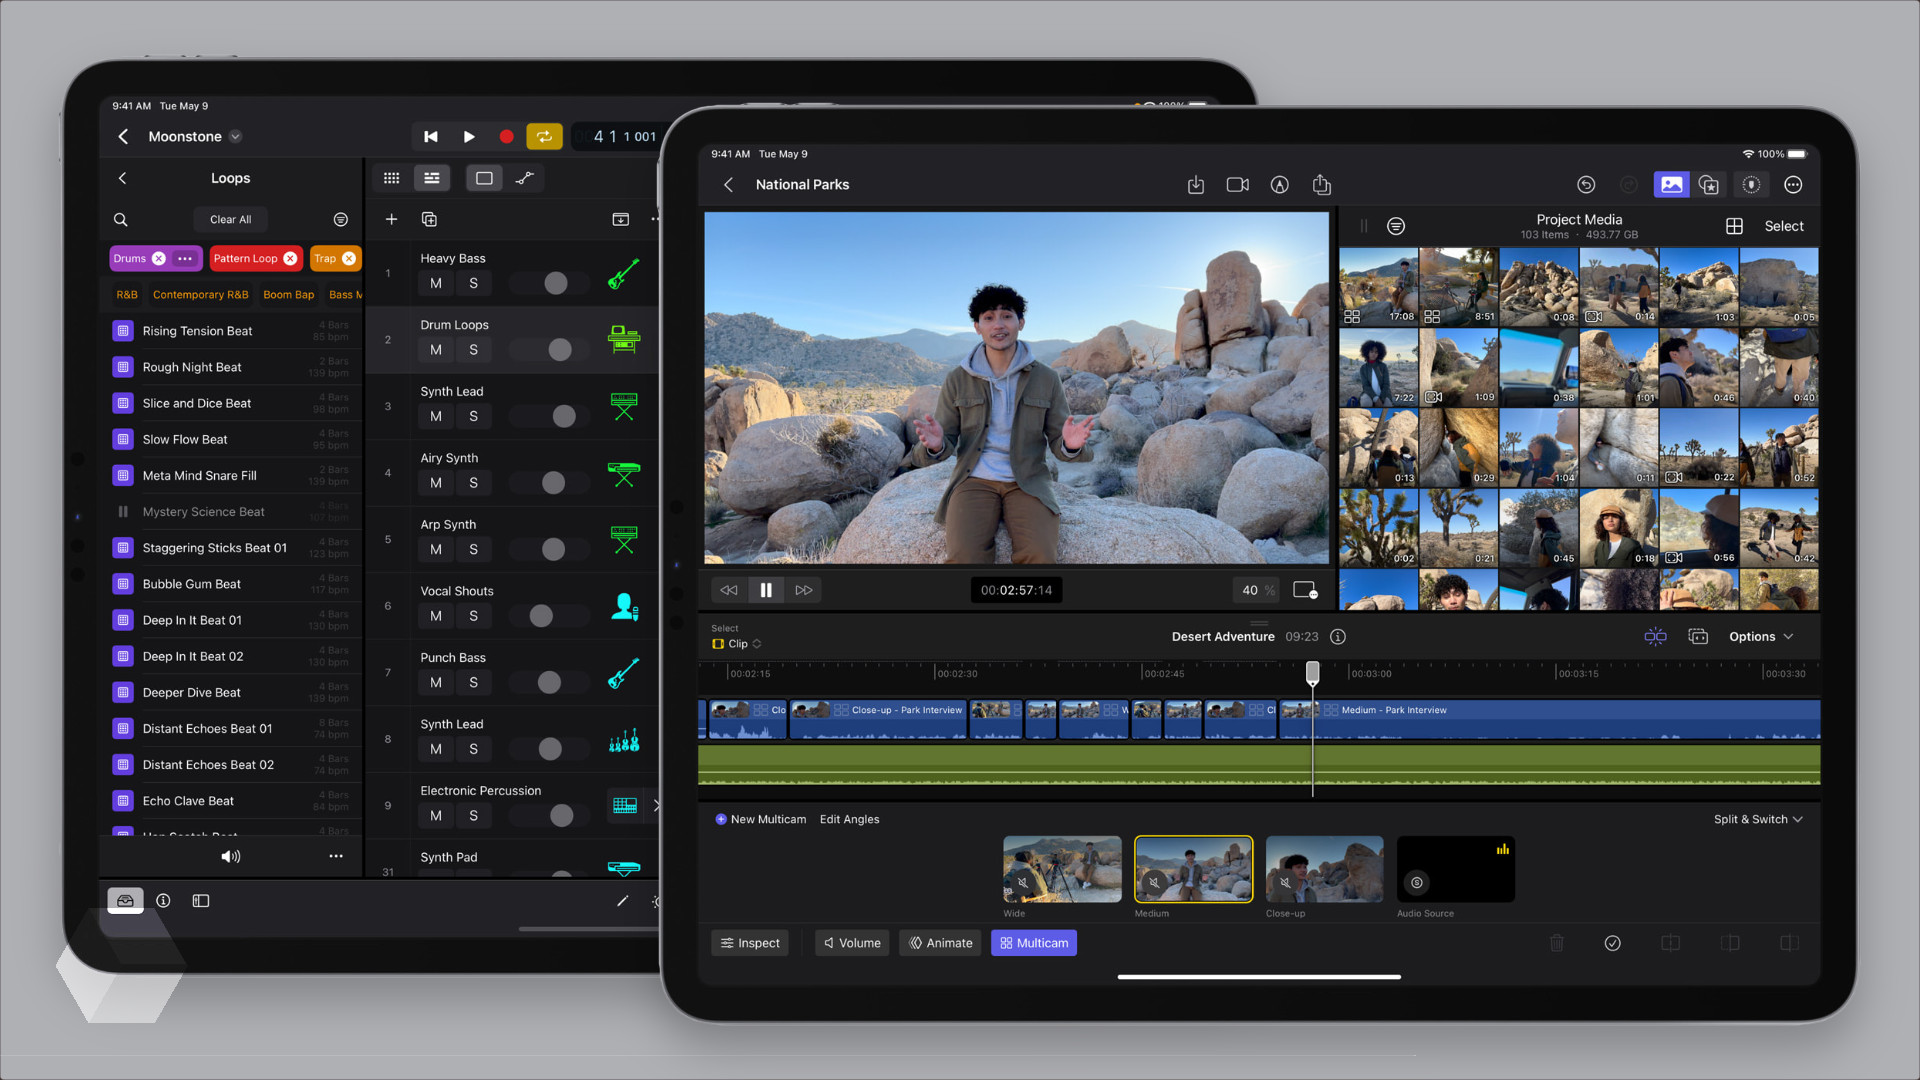The height and width of the screenshot is (1080, 1920).
Task: Open the viewer display options icon
Action: [x=1305, y=590]
